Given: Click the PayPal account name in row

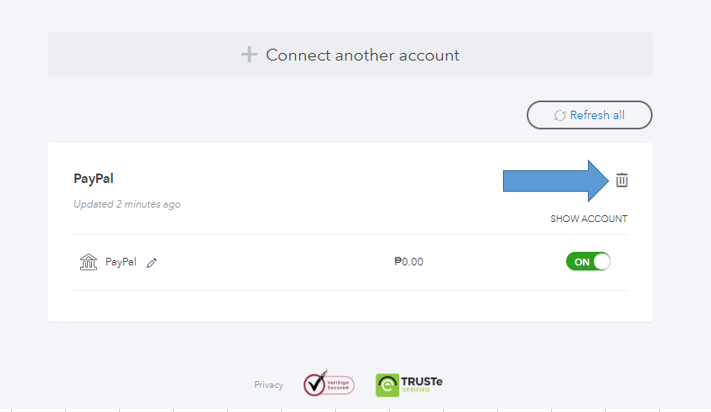Looking at the screenshot, I should (x=121, y=262).
